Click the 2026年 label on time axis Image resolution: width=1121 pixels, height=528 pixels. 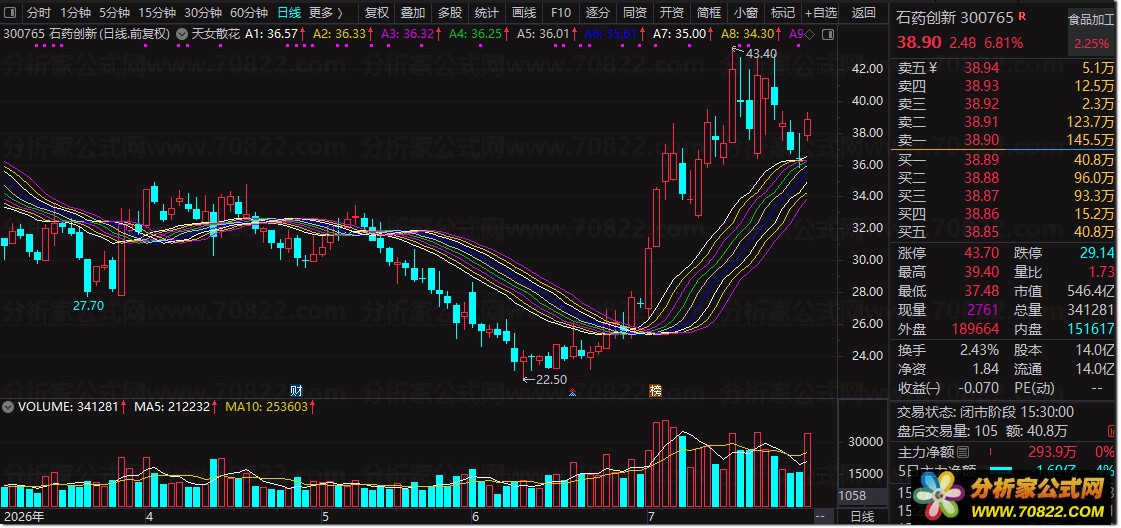click(x=23, y=516)
